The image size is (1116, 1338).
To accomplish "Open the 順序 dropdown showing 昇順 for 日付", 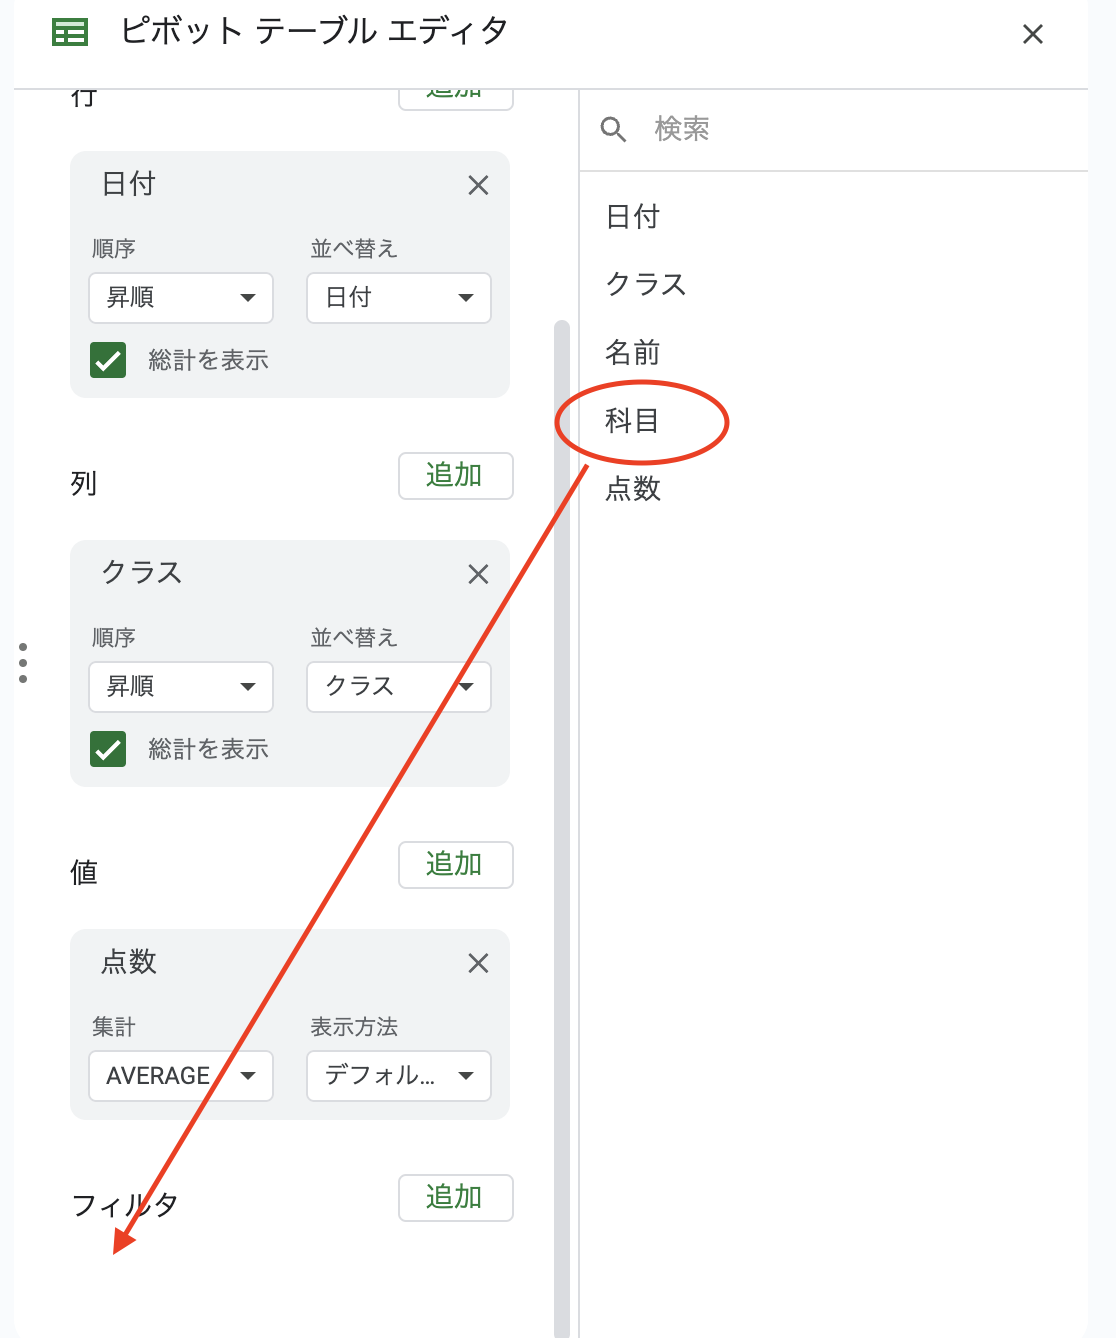I will tap(180, 298).
